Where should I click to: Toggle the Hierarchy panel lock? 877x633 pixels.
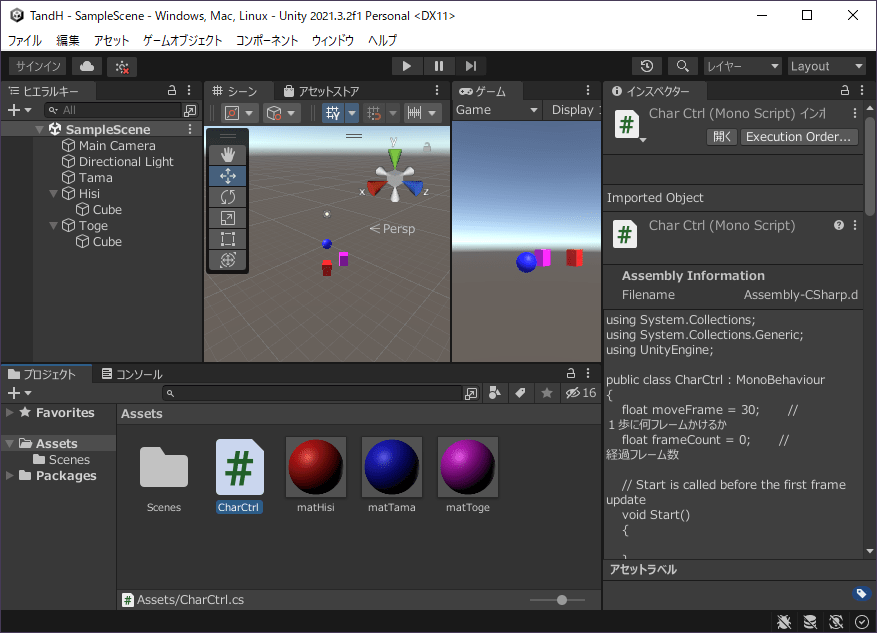click(x=172, y=91)
